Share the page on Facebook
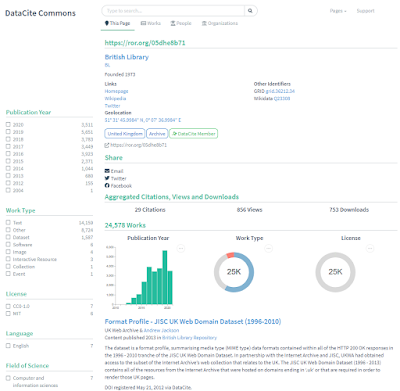 [x=118, y=186]
